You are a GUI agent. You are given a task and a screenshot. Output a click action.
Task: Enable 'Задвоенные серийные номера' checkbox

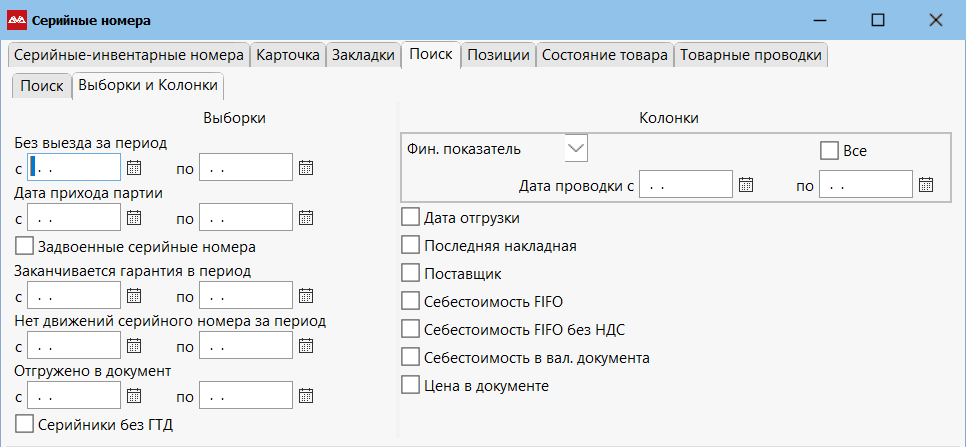(x=25, y=245)
